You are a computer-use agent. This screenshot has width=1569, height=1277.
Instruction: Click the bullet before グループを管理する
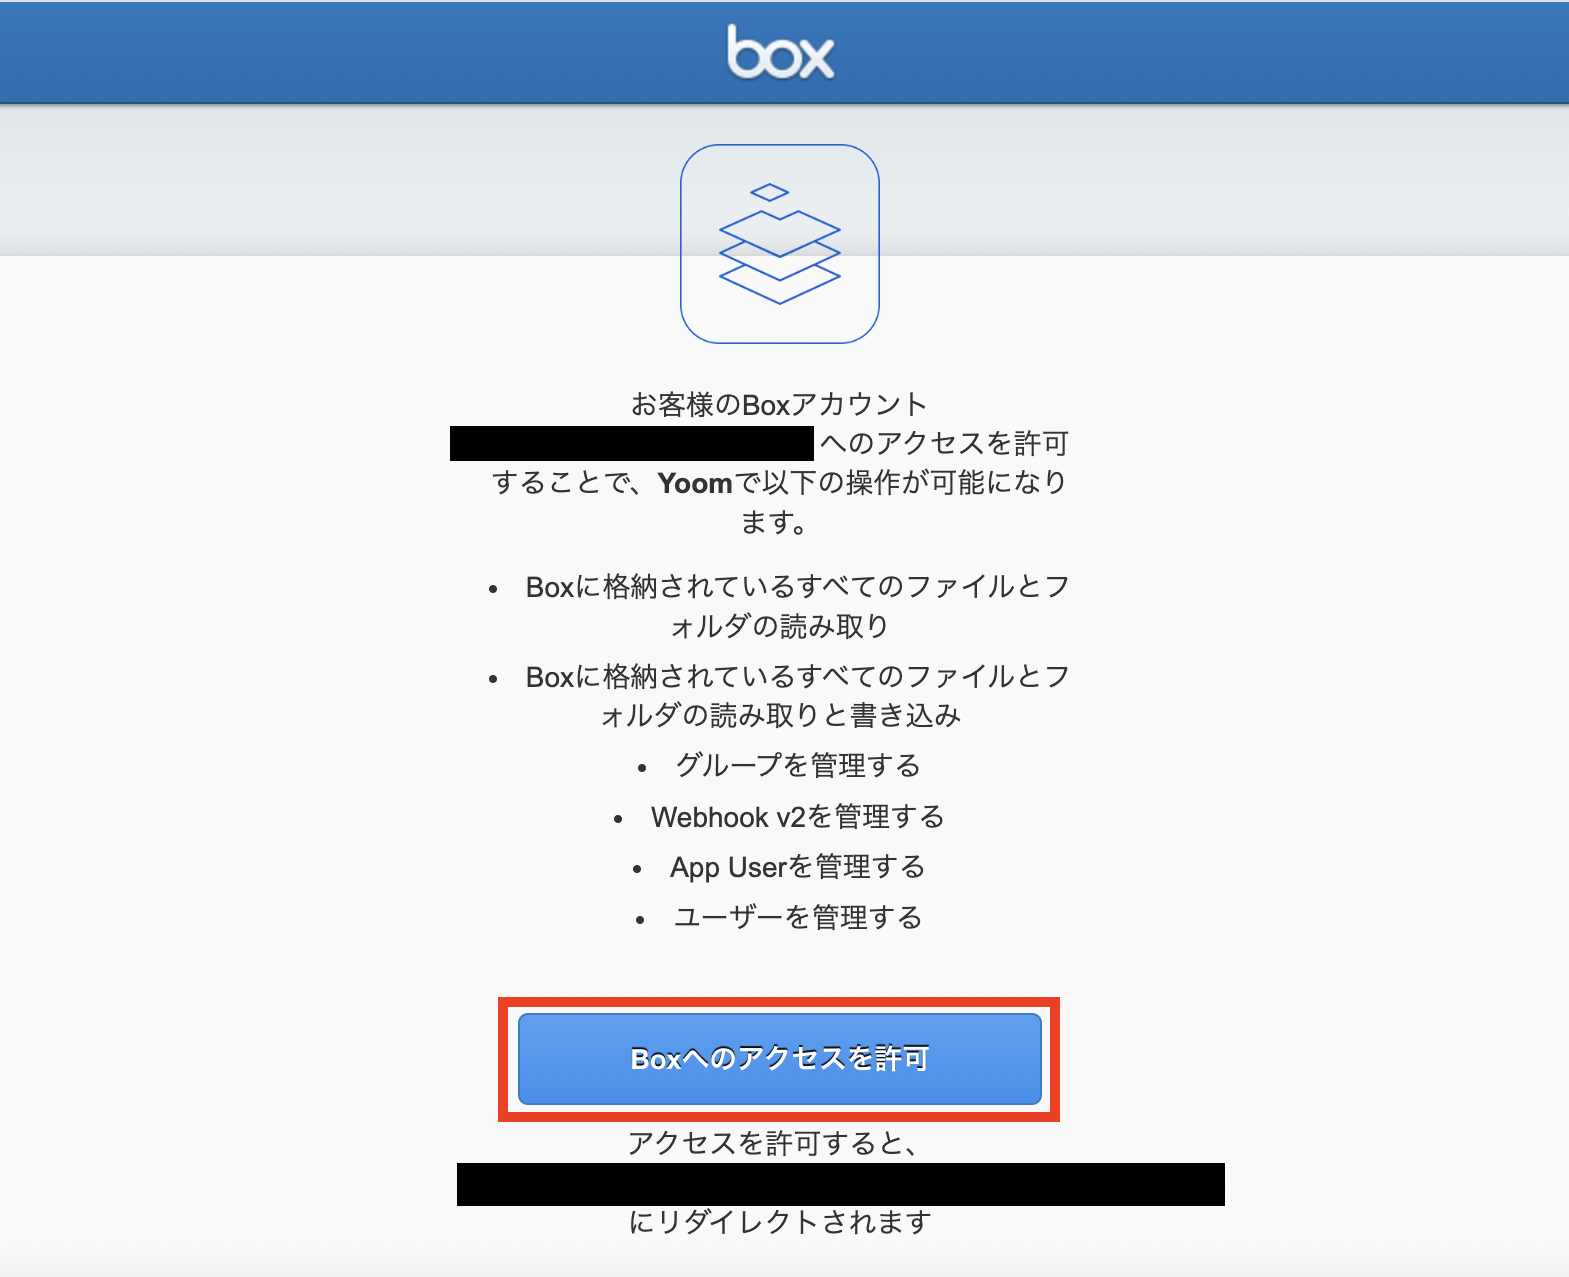(642, 769)
